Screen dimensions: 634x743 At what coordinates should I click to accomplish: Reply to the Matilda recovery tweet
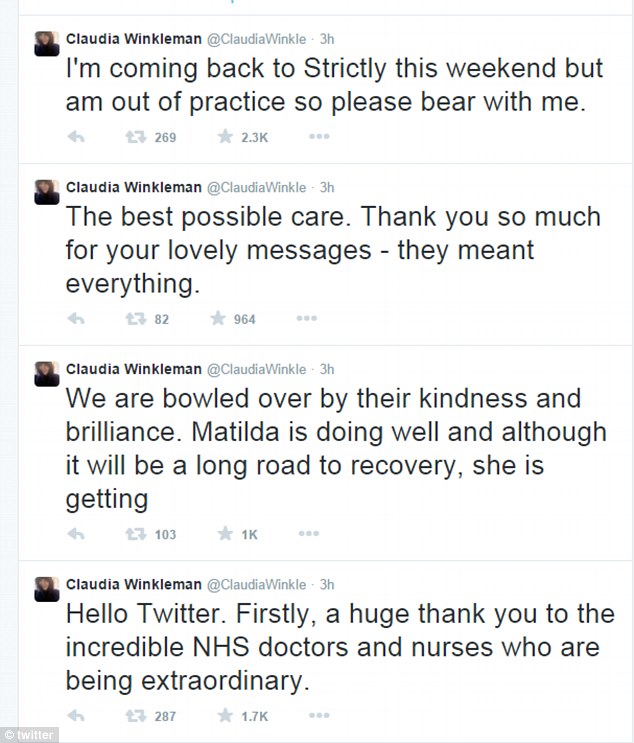(75, 534)
